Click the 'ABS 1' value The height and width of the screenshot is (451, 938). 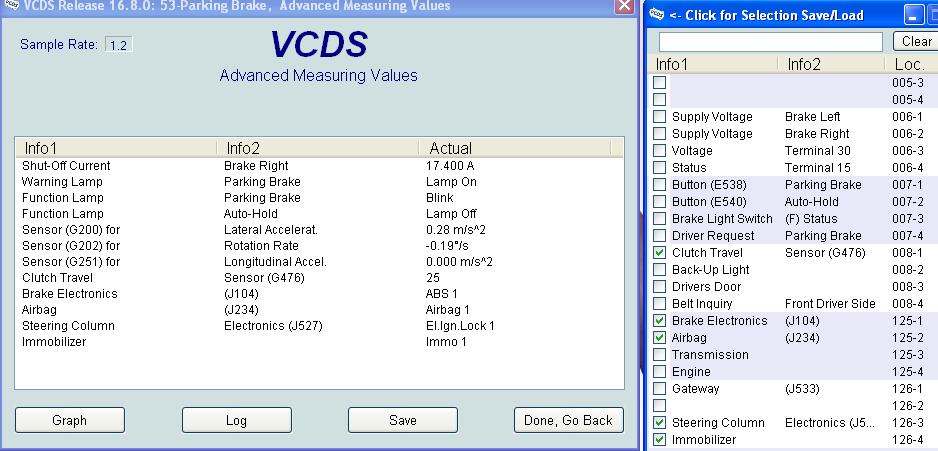pyautogui.click(x=443, y=294)
